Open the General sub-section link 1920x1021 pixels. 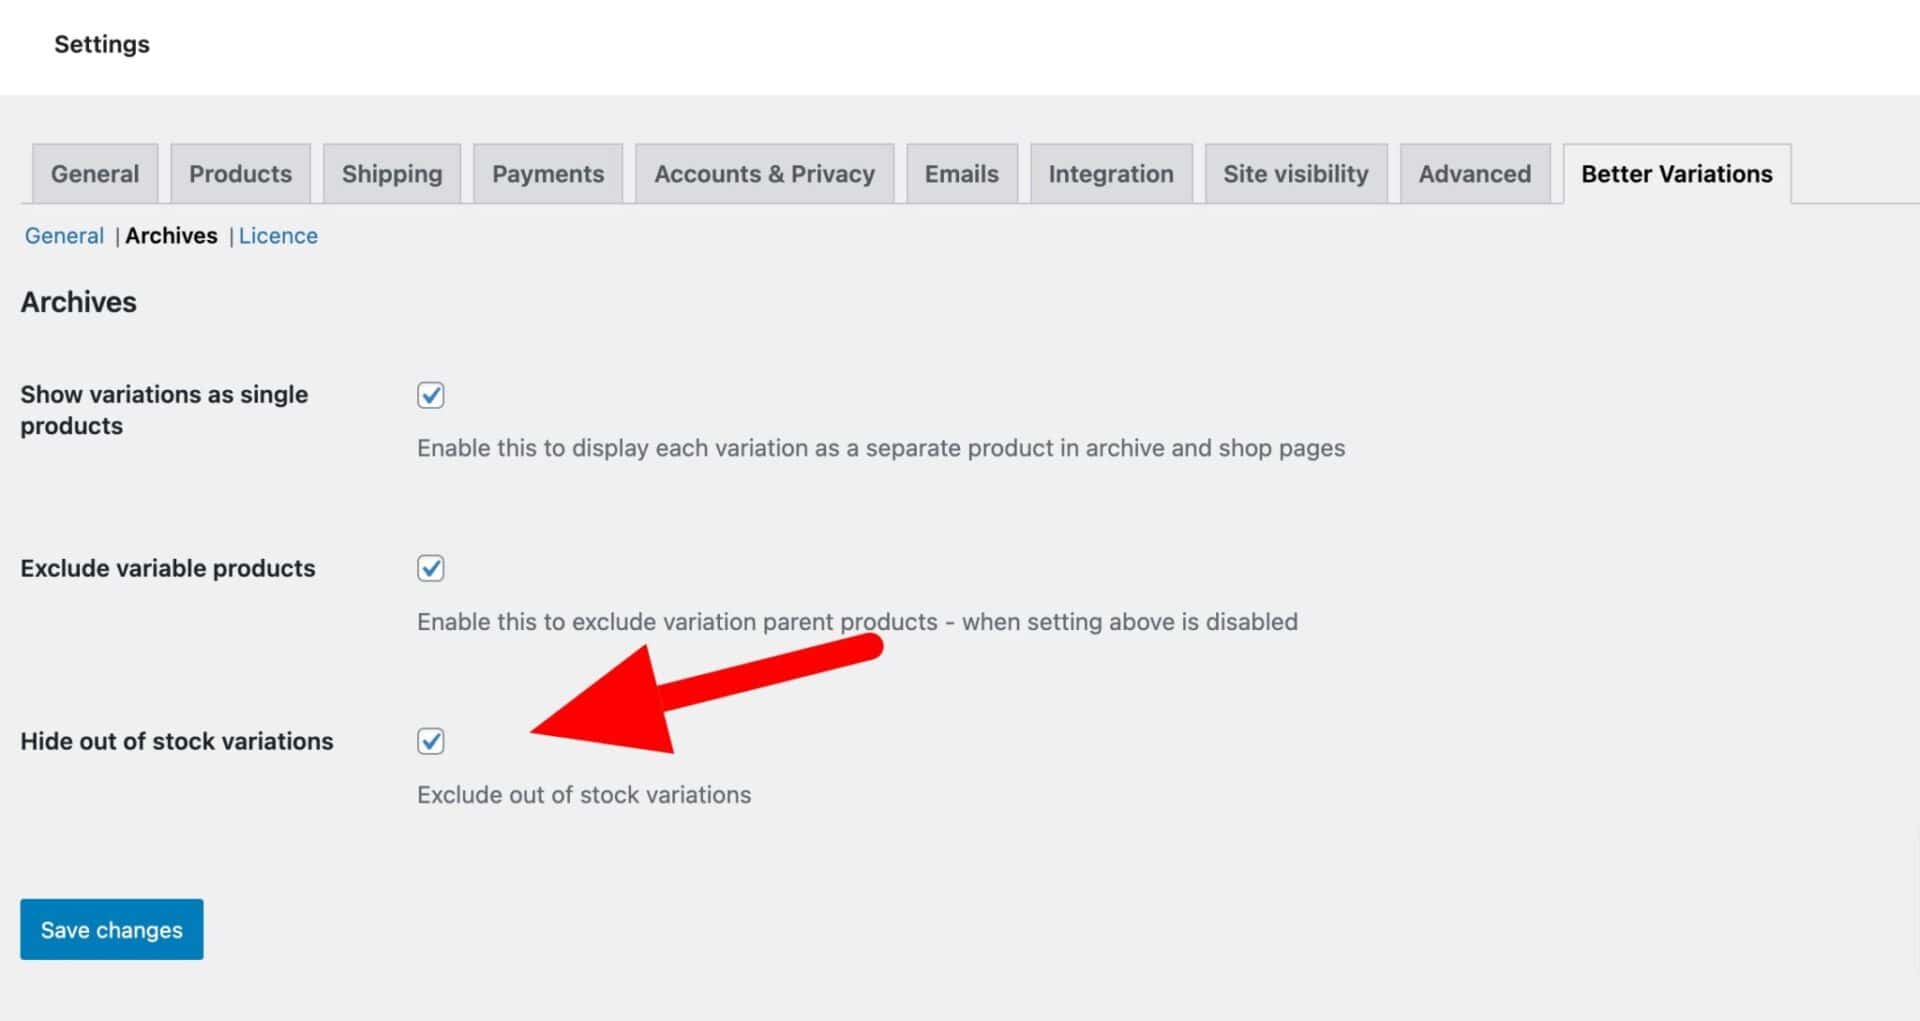(x=64, y=236)
